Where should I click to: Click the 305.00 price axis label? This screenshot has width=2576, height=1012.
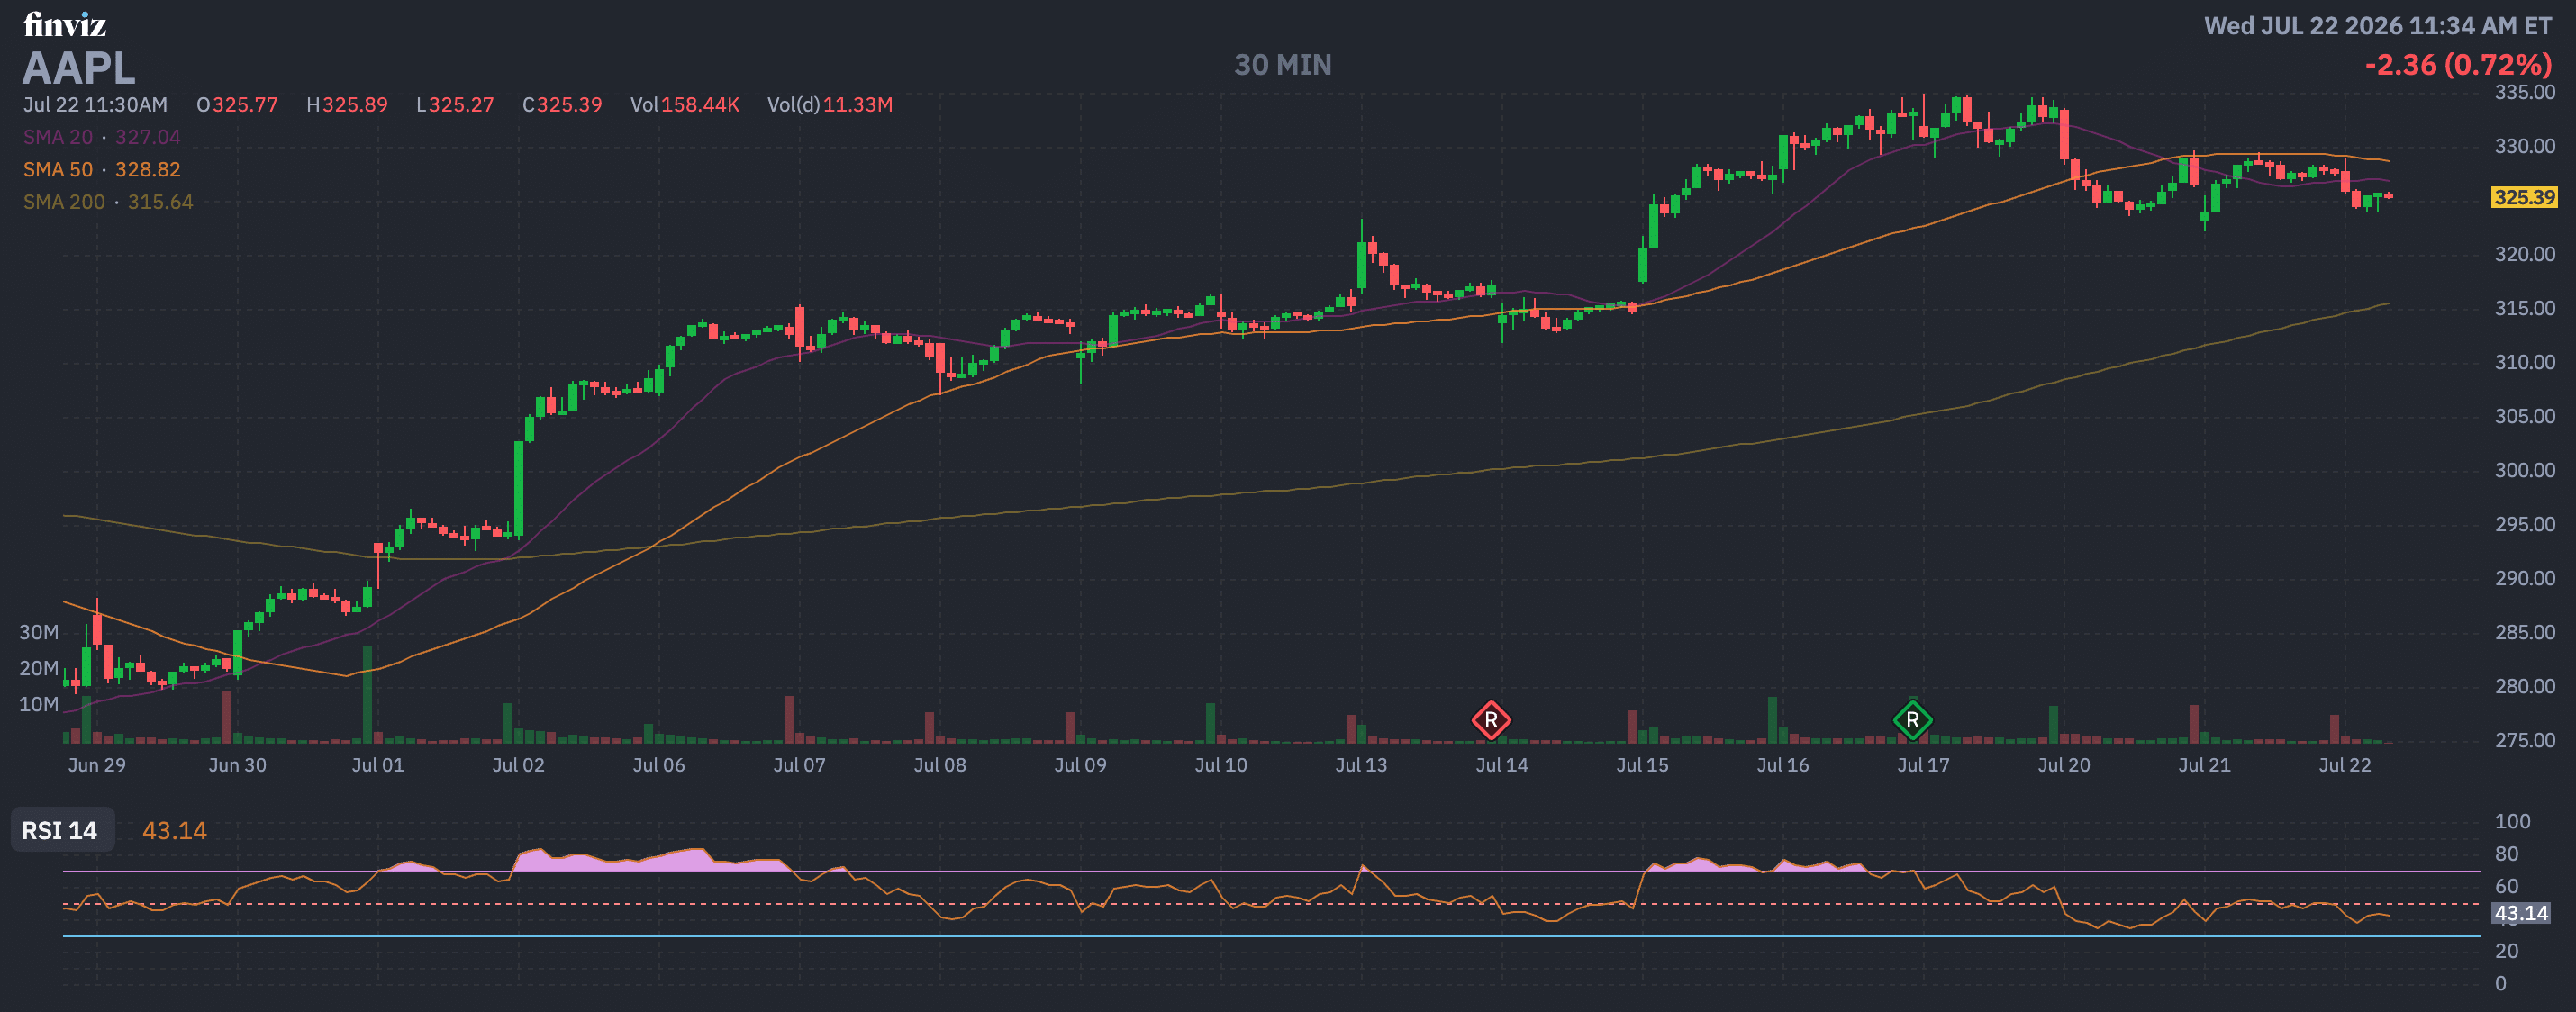coord(2524,416)
